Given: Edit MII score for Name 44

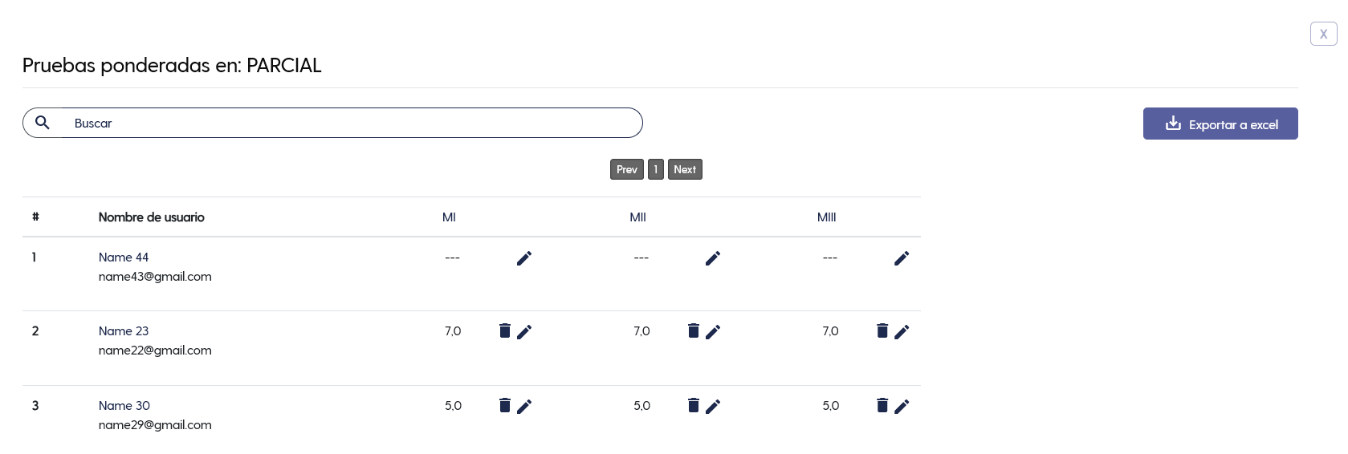Looking at the screenshot, I should pos(713,258).
